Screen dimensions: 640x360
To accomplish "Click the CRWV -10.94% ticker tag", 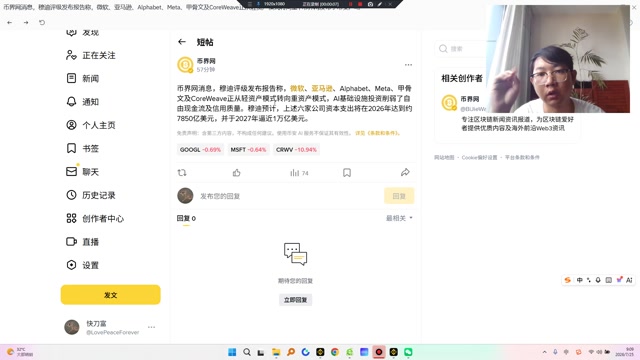I will click(296, 150).
